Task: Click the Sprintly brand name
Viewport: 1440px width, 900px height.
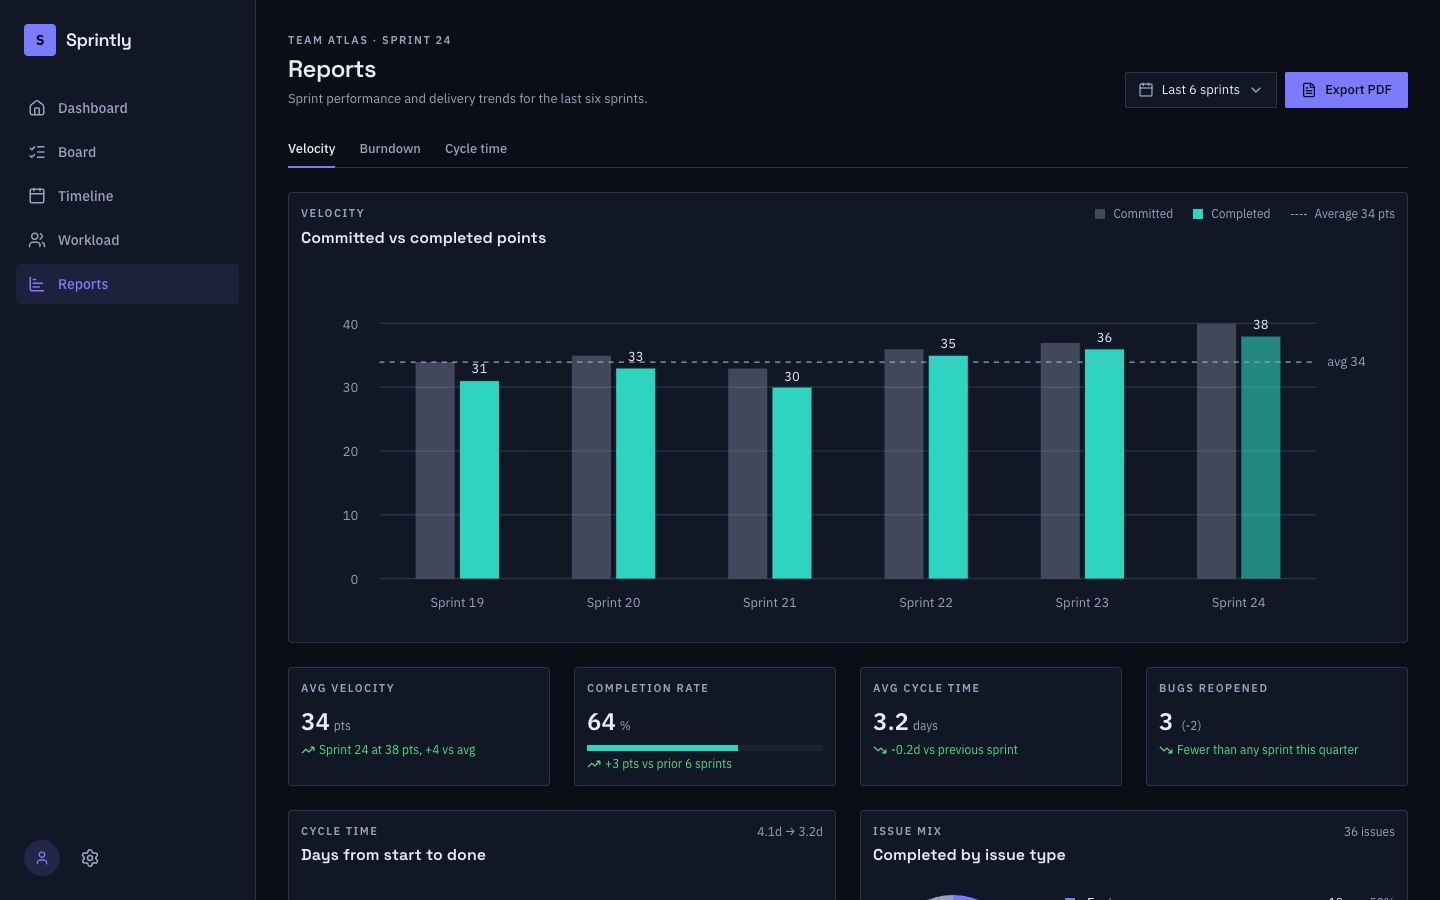Action: (x=99, y=40)
